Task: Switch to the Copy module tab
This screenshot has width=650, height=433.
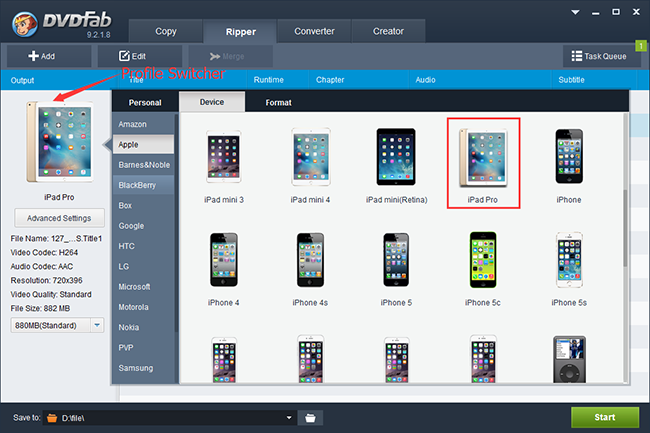Action: point(166,31)
